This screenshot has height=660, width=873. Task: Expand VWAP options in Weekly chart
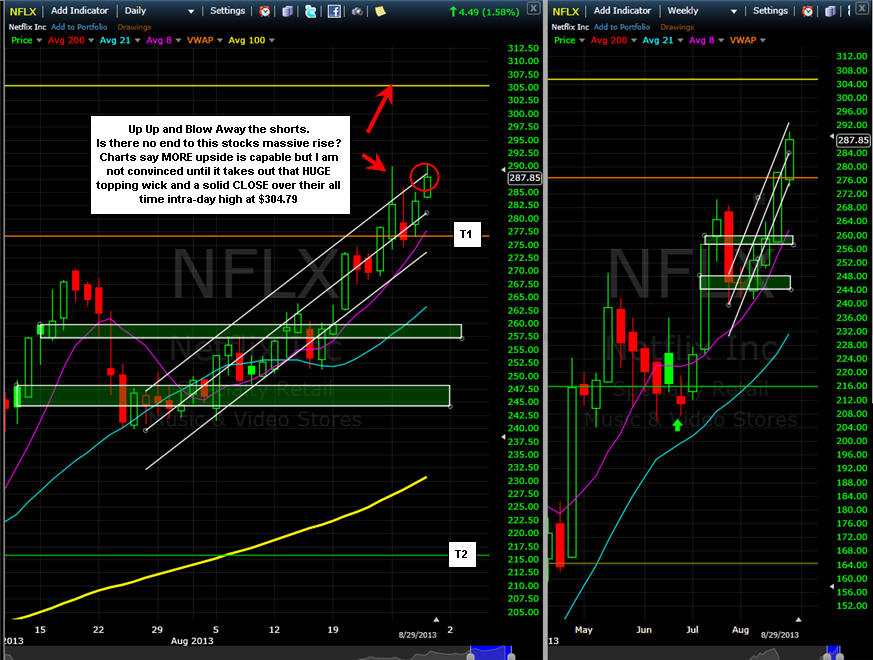(763, 41)
